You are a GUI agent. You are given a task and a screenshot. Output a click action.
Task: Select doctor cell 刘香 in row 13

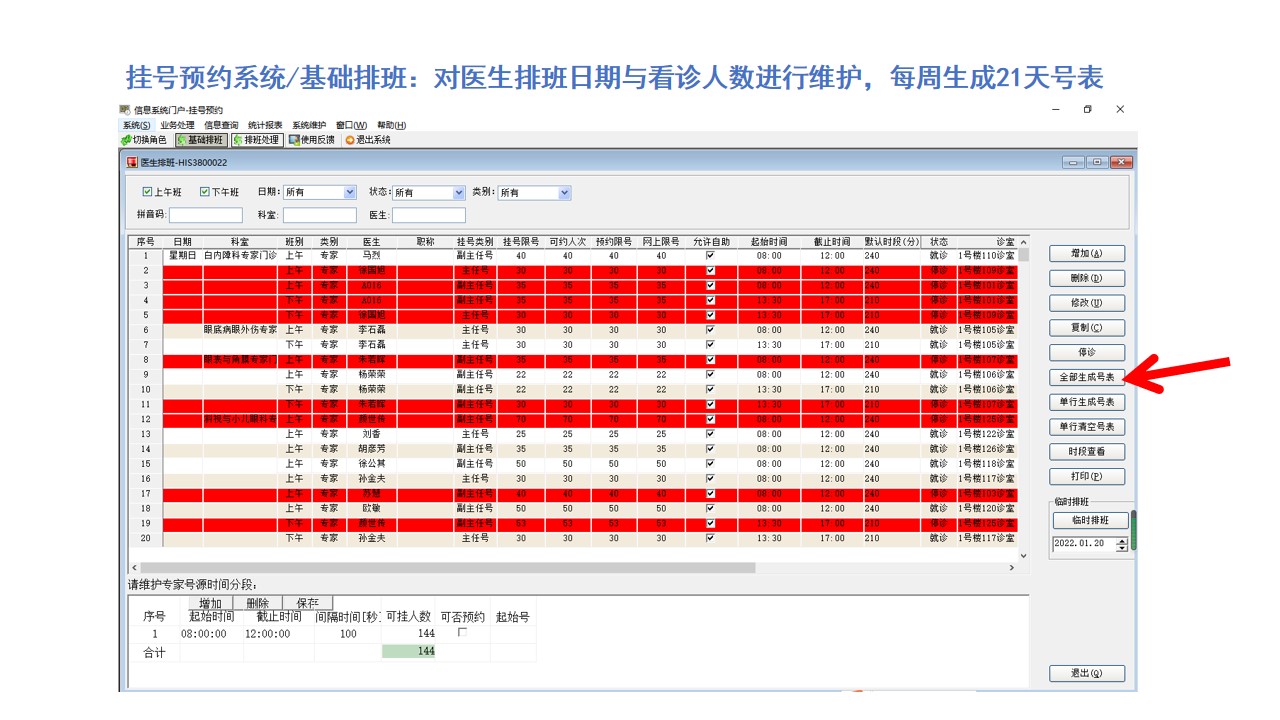(372, 434)
